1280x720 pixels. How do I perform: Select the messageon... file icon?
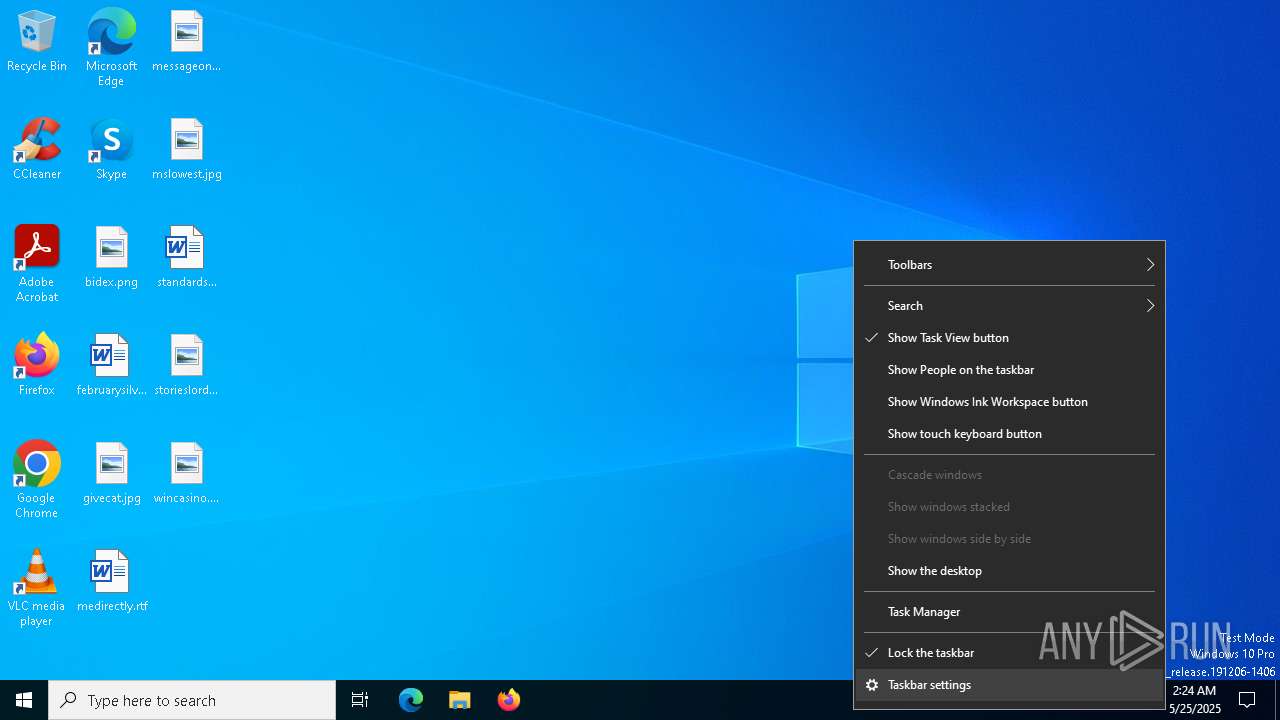click(x=186, y=41)
